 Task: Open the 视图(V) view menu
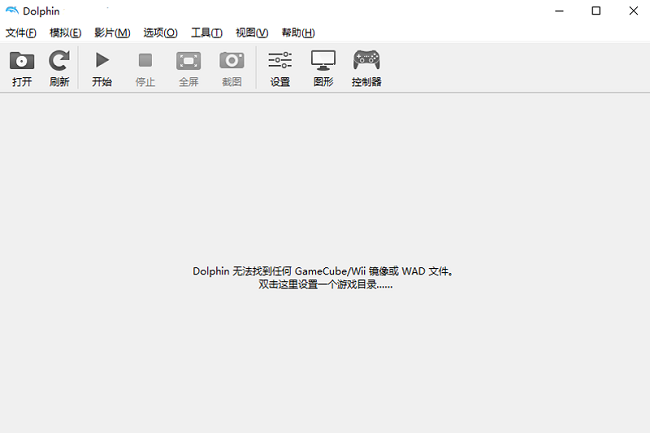pos(252,33)
